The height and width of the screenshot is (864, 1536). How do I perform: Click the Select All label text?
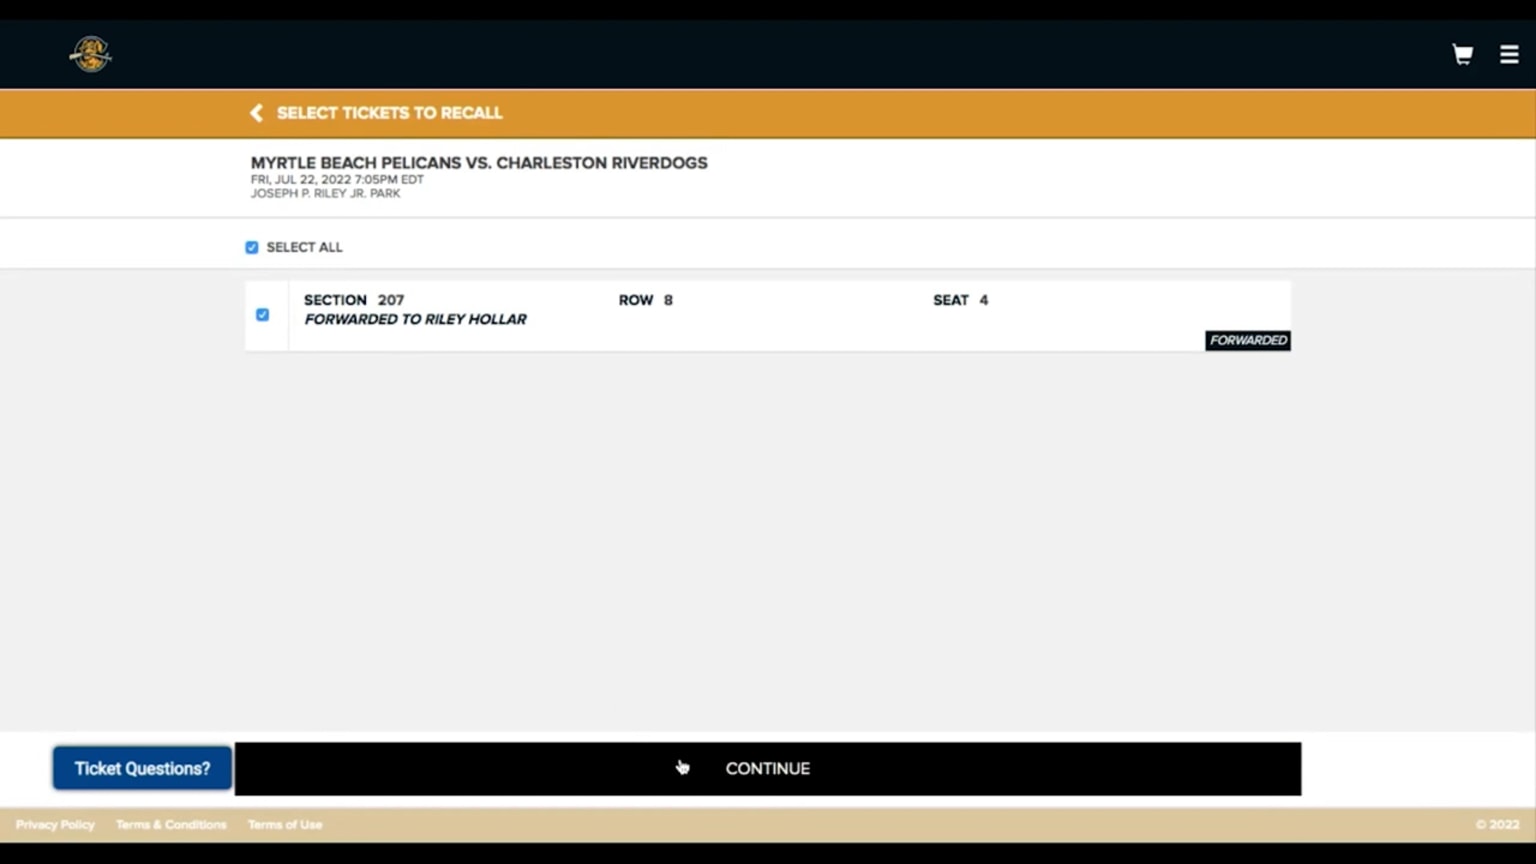coord(304,247)
